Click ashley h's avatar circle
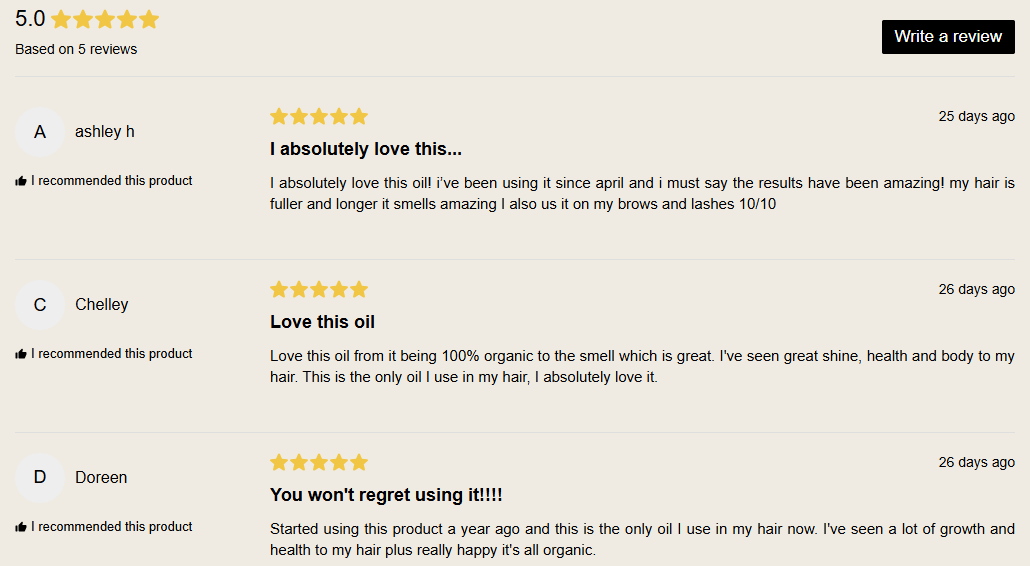1030x566 pixels. point(40,132)
